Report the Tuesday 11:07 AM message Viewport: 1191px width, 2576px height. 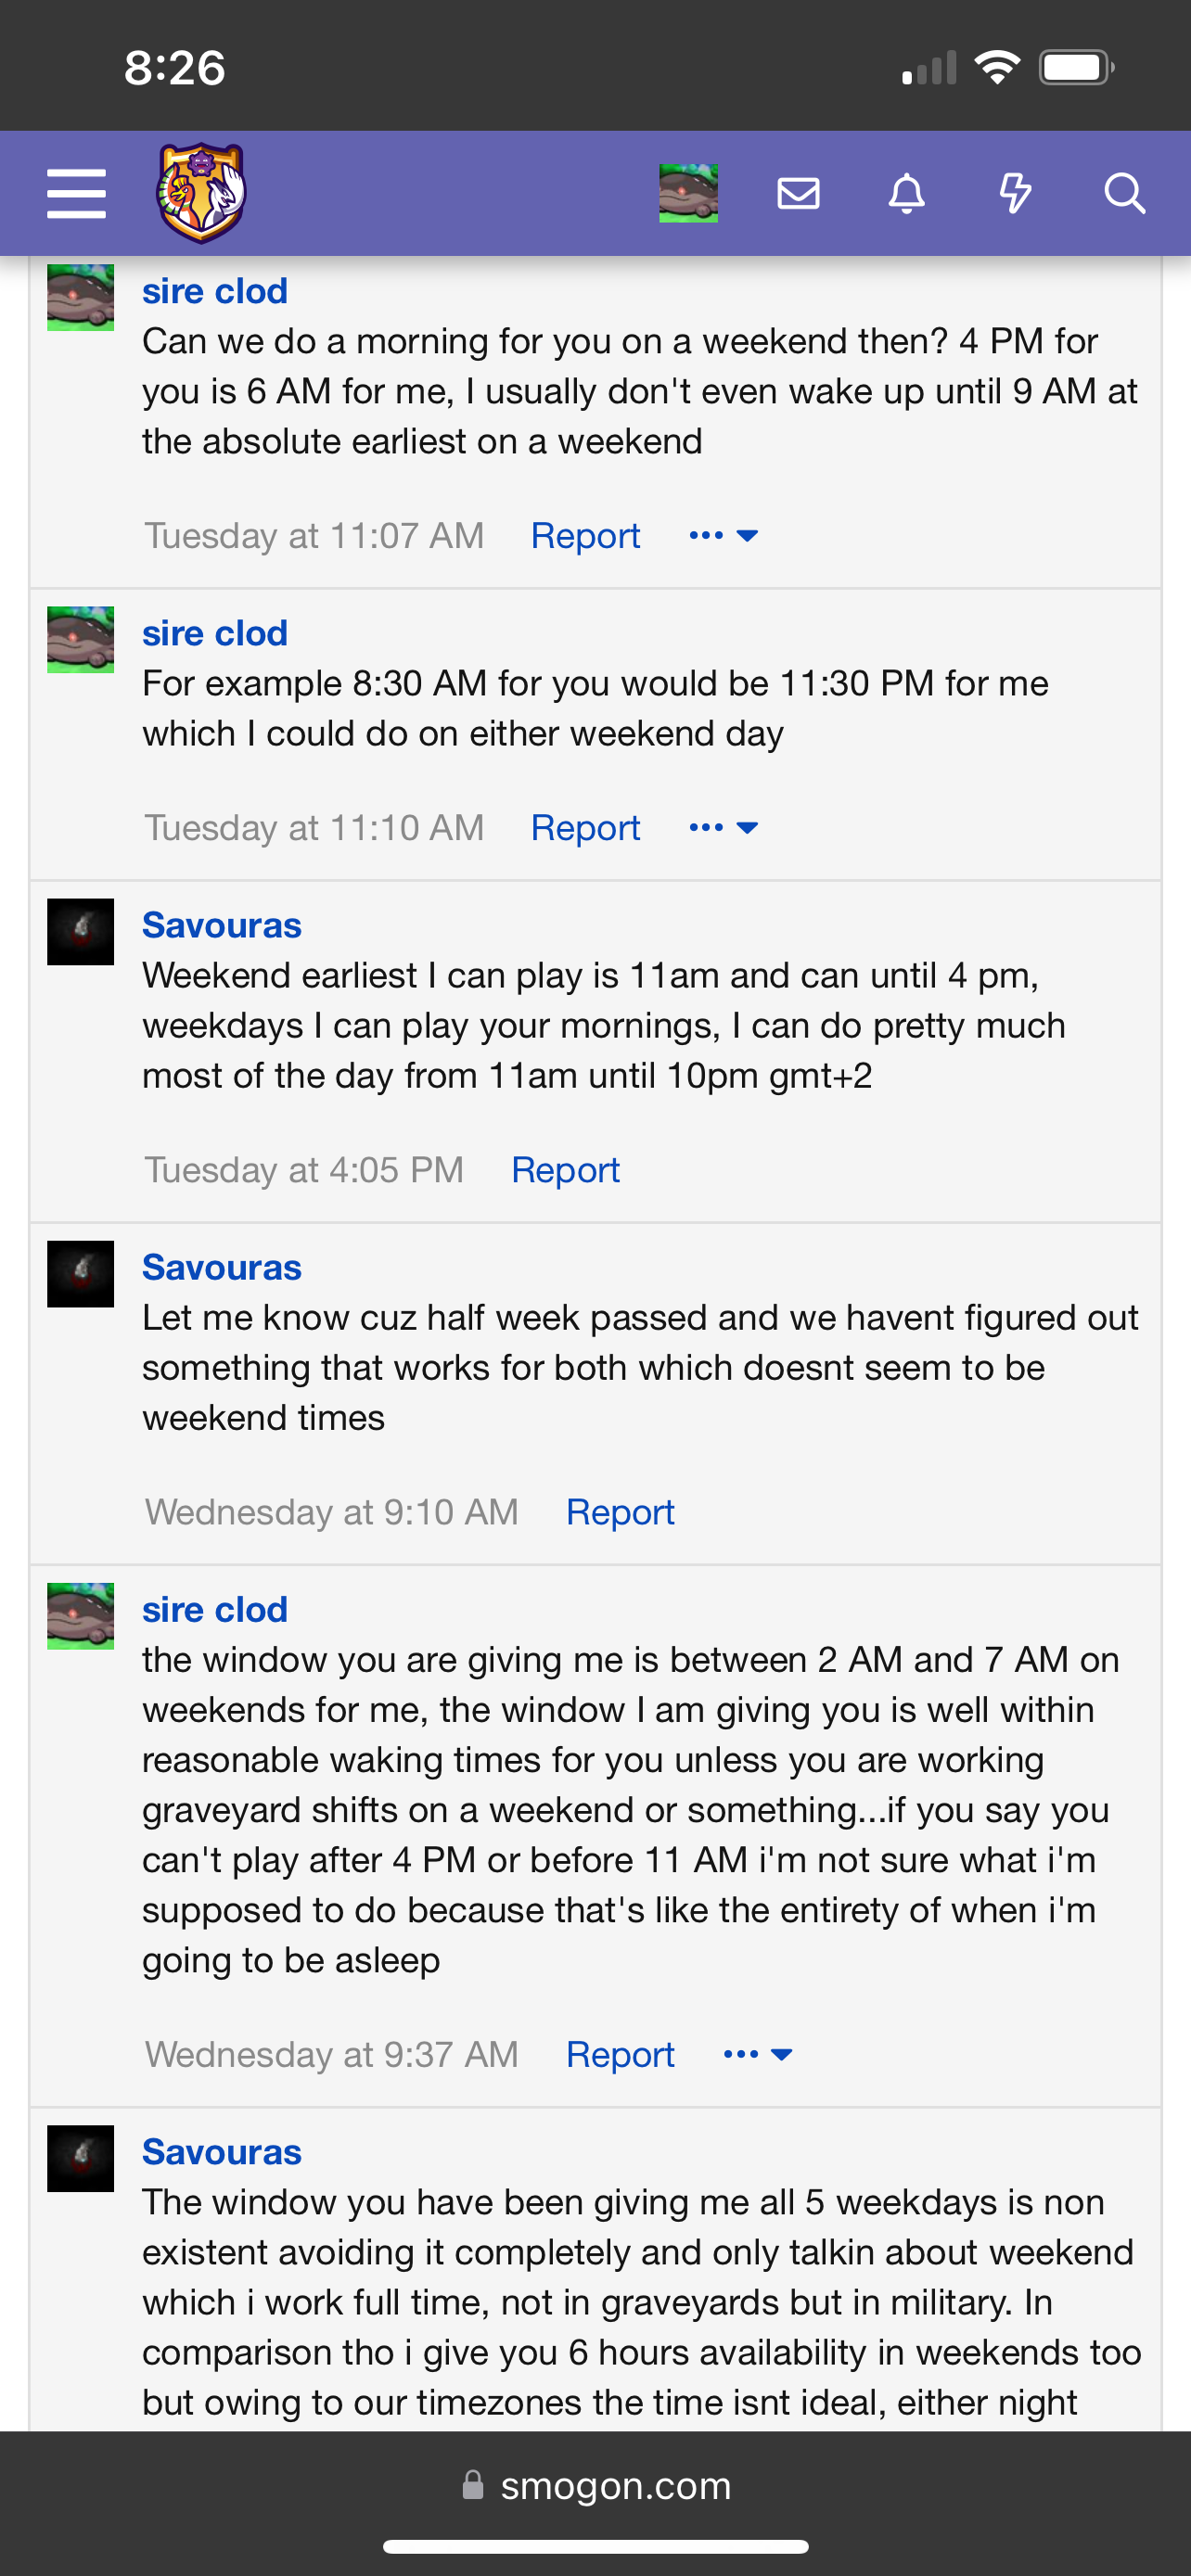pyautogui.click(x=585, y=536)
